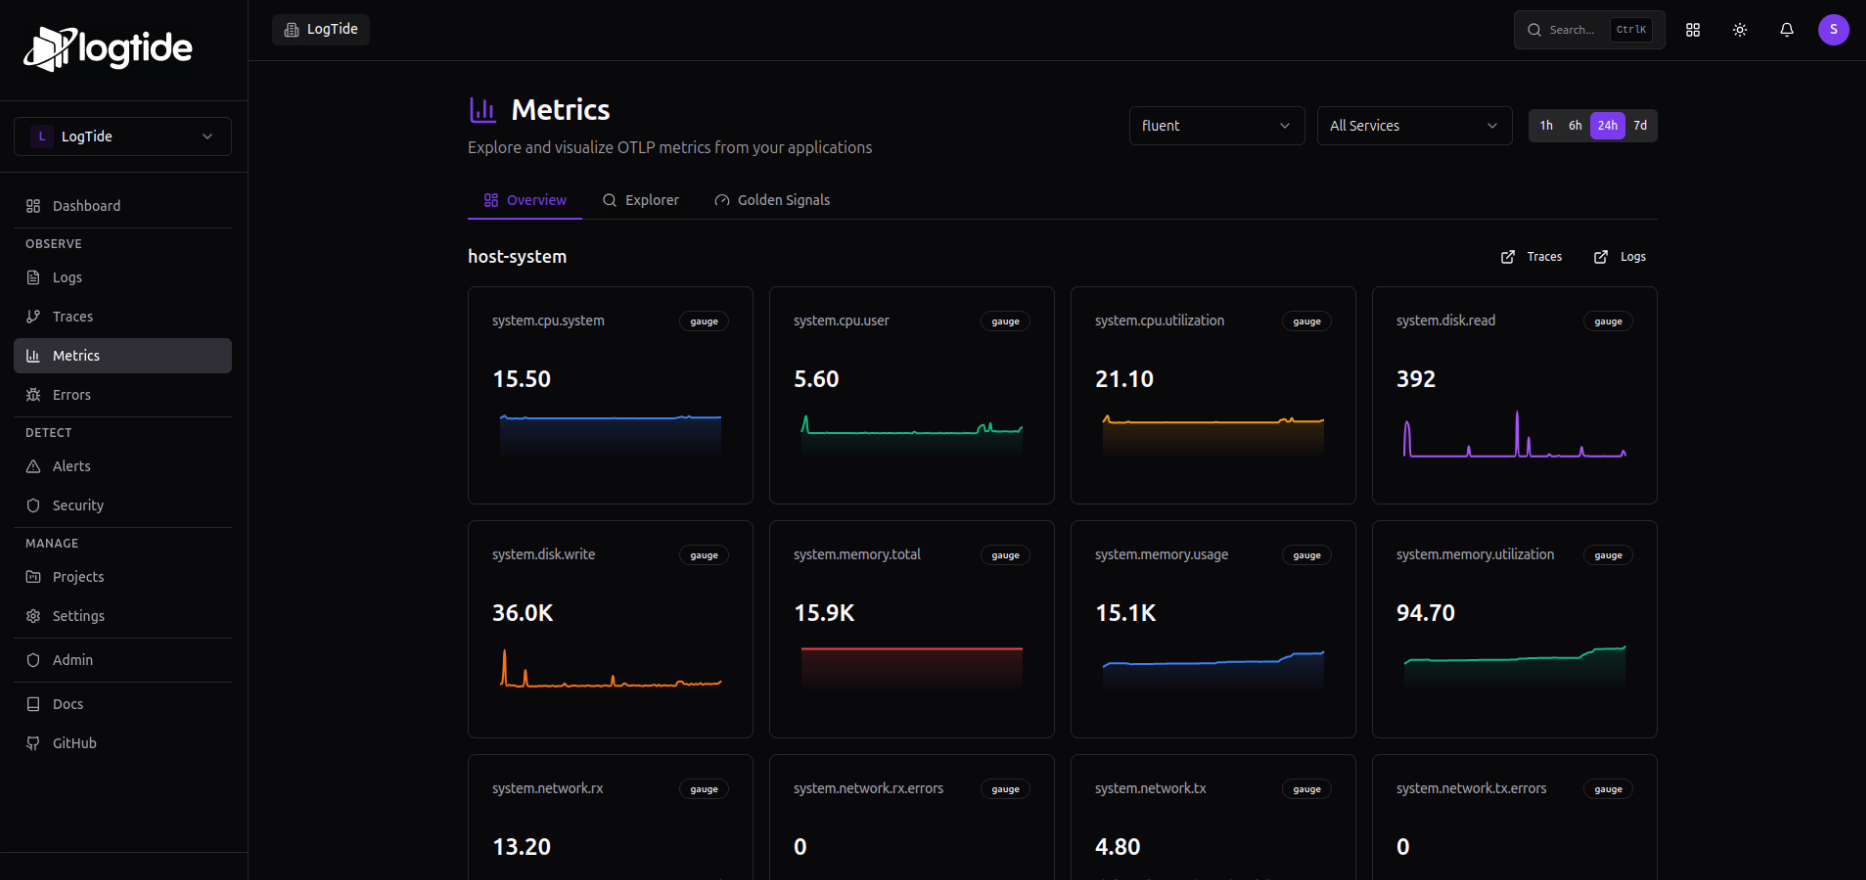
Task: Open the user avatar S menu
Action: 1833,30
